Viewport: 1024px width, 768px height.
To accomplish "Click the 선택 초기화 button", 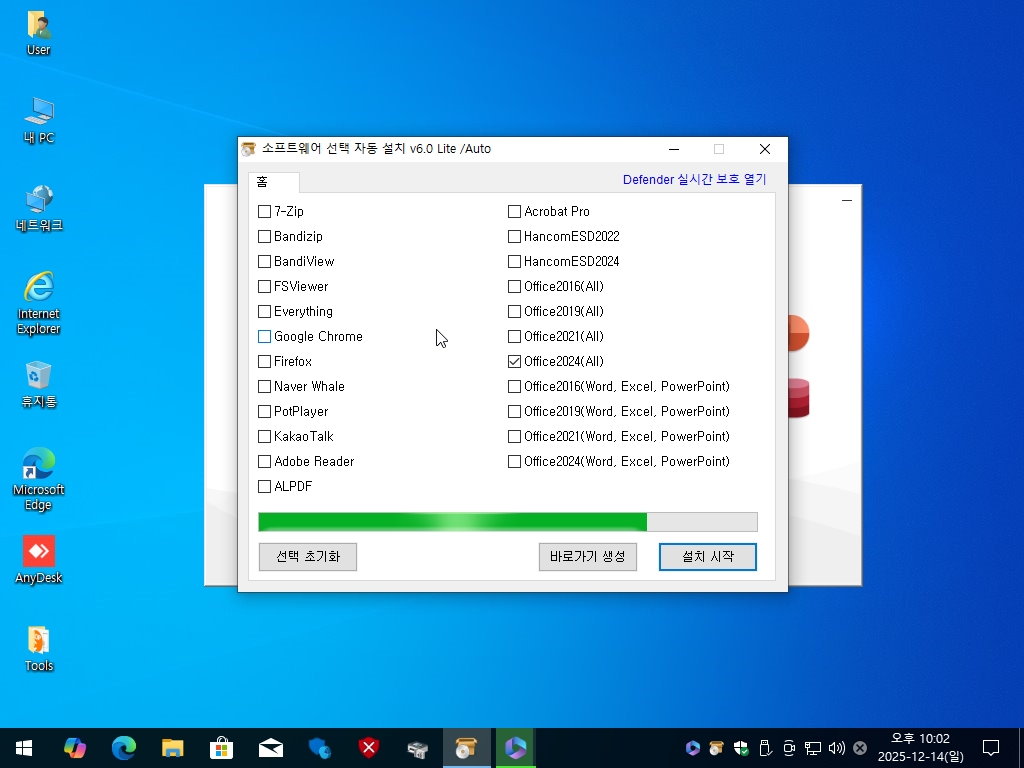I will (x=308, y=557).
